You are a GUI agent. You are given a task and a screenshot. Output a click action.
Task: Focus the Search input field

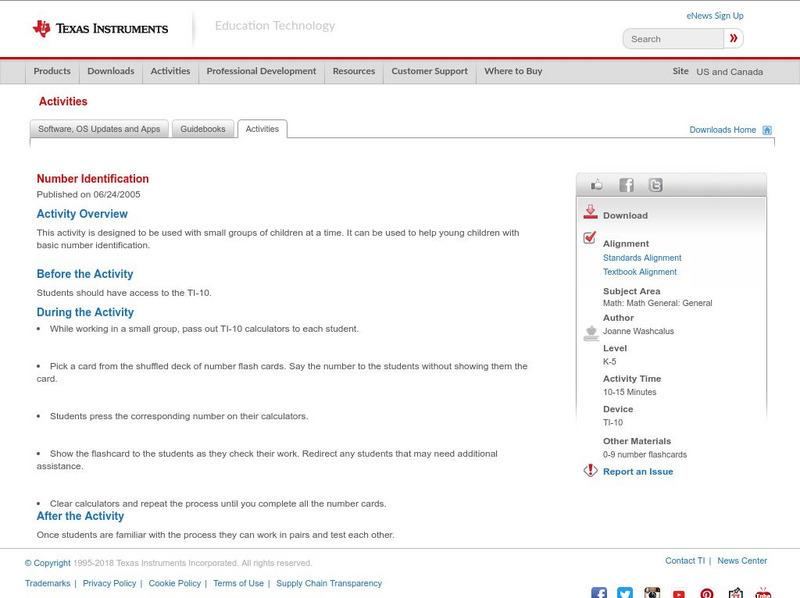[673, 39]
